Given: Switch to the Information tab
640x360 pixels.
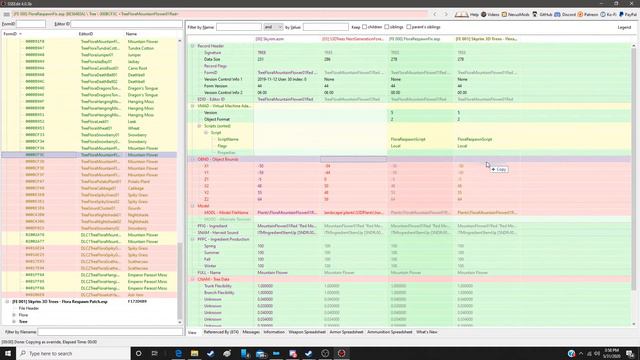Looking at the screenshot, I should [274, 332].
